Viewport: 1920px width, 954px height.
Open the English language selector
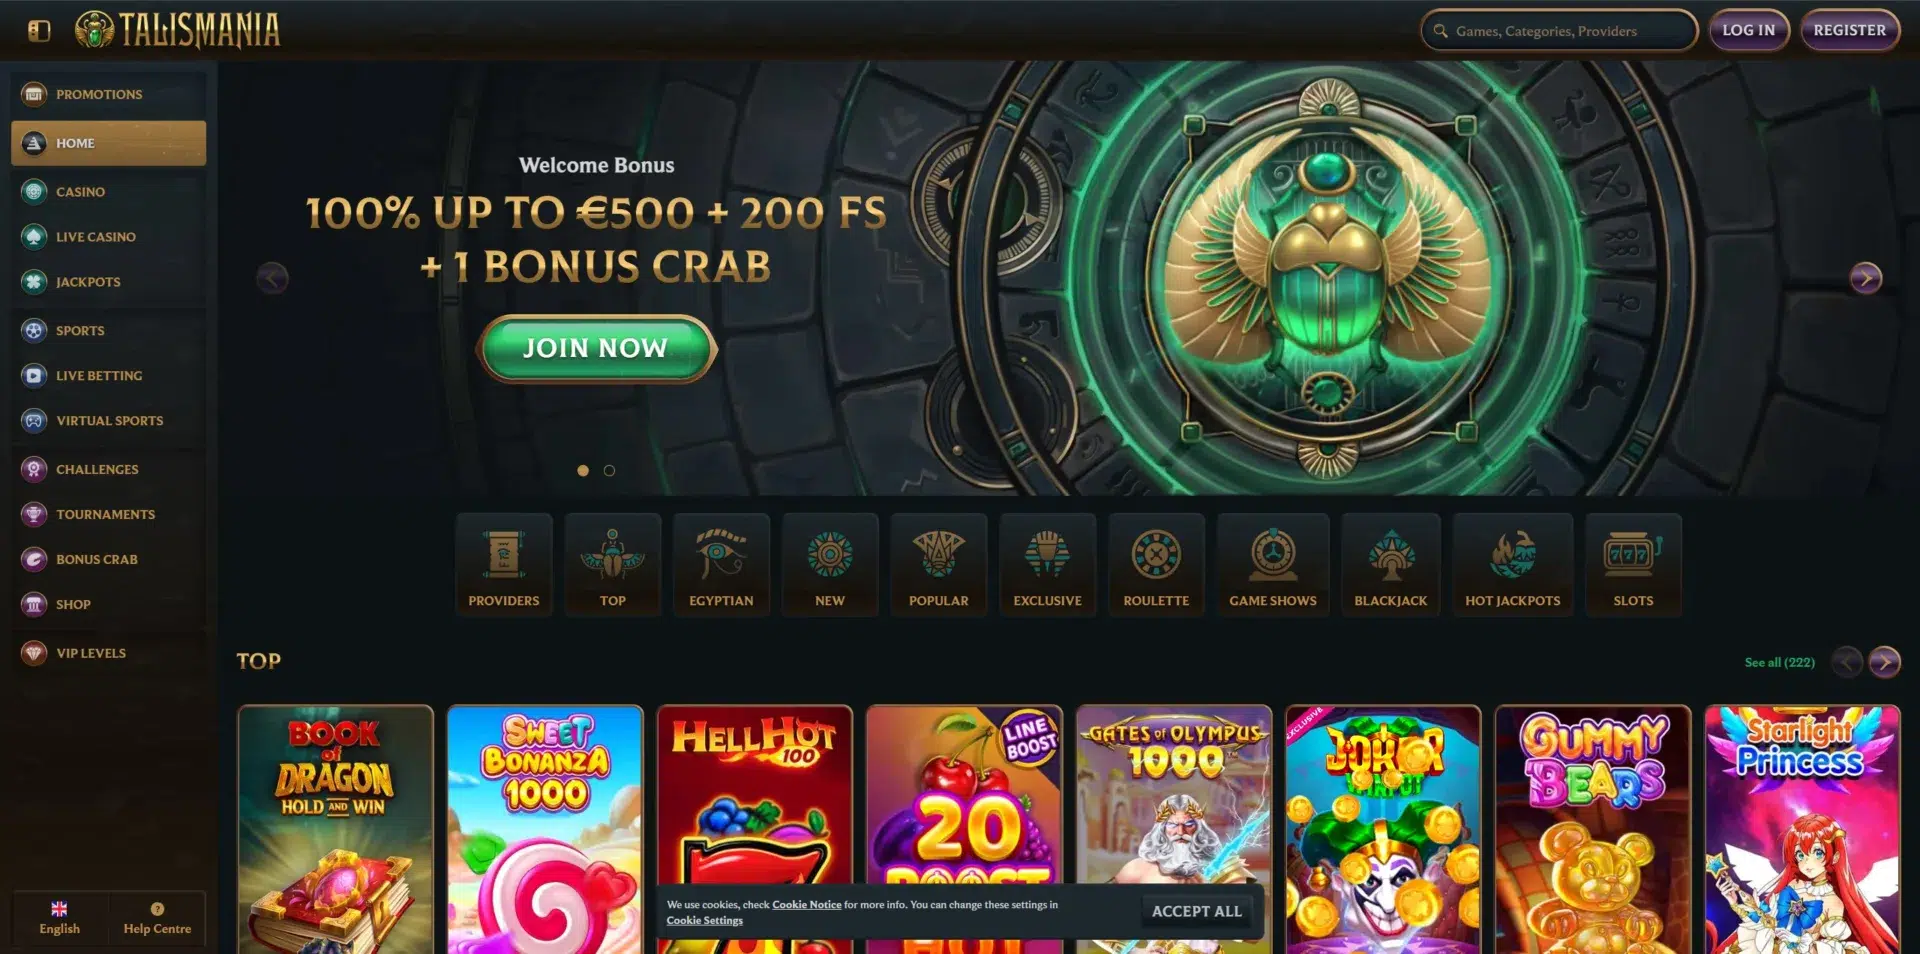pyautogui.click(x=59, y=918)
